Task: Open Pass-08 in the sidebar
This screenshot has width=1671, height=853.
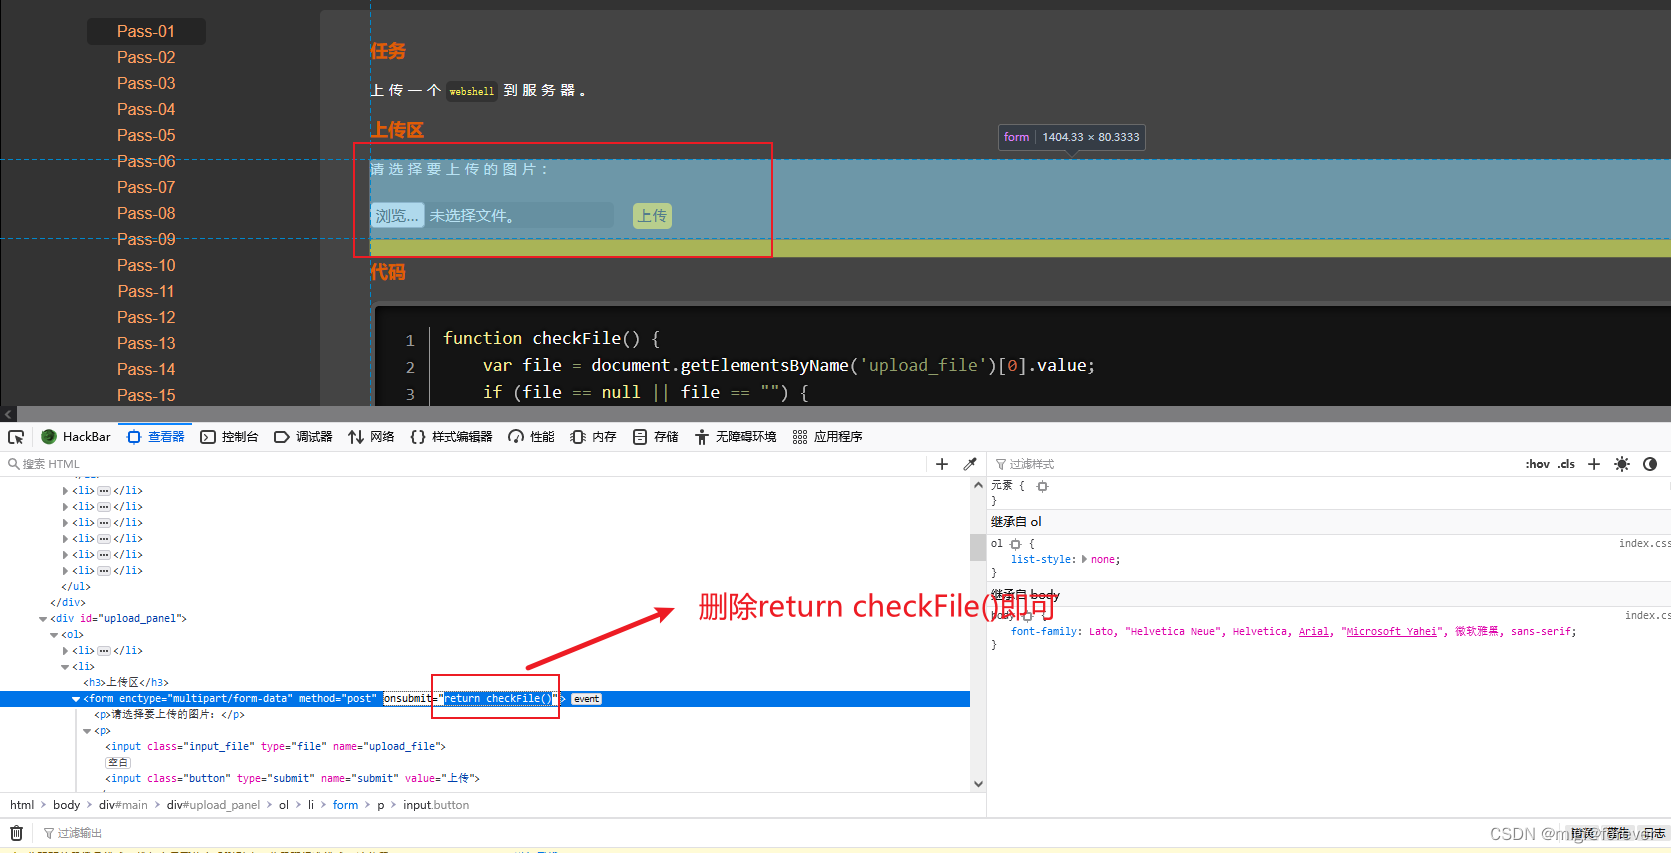Action: pos(146,213)
